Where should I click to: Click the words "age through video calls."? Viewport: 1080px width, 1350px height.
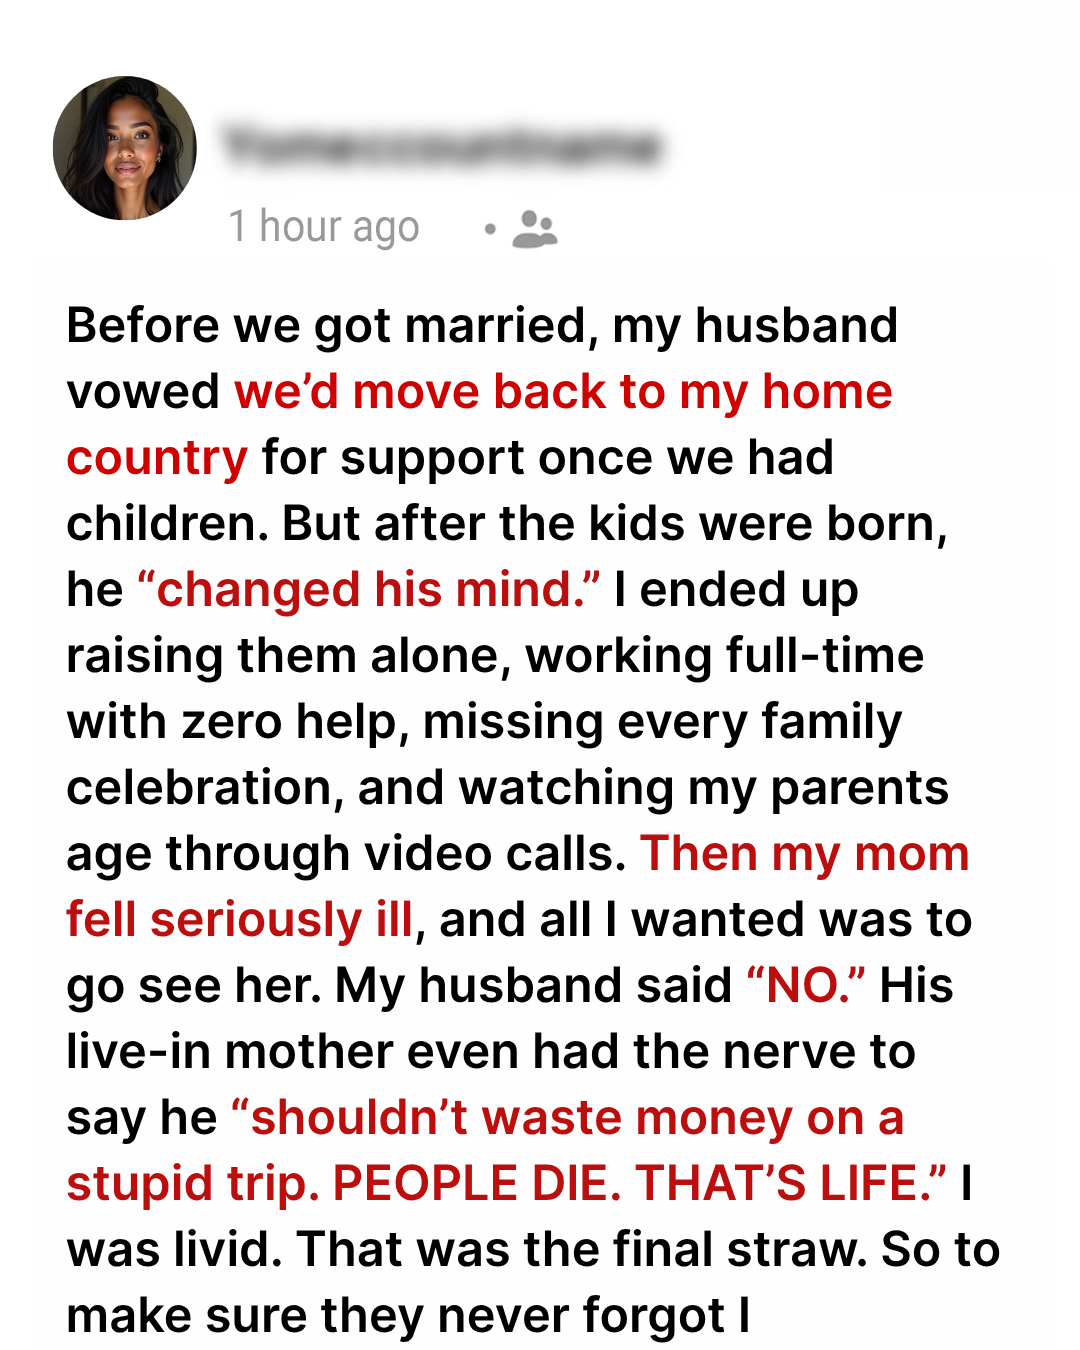coord(346,854)
